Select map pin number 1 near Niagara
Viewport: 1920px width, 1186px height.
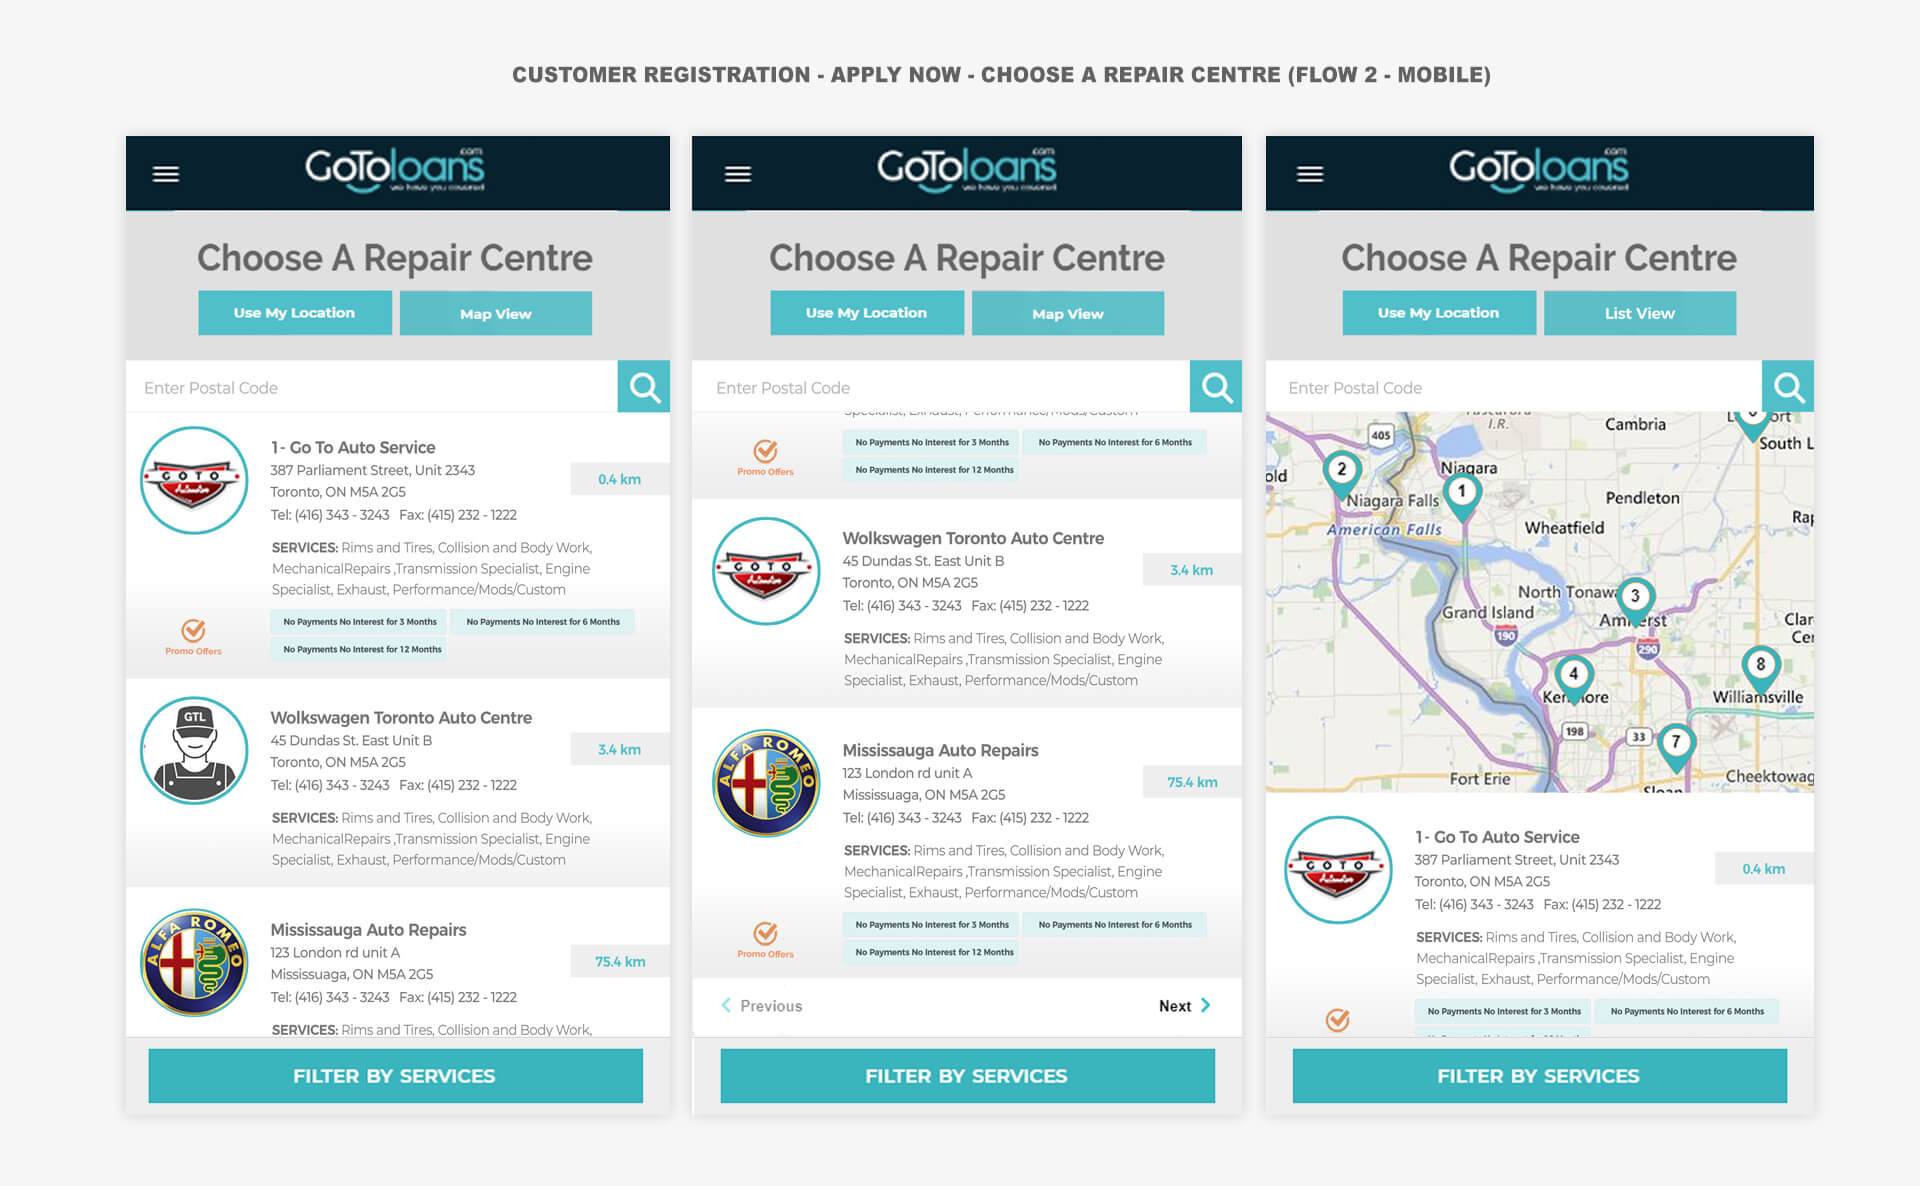coord(1462,495)
